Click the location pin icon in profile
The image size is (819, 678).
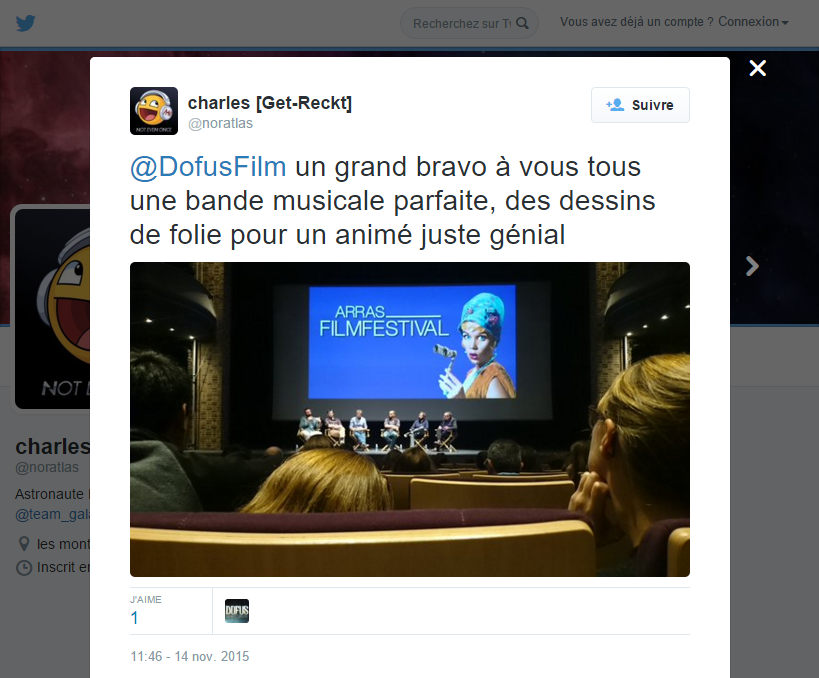(x=24, y=544)
